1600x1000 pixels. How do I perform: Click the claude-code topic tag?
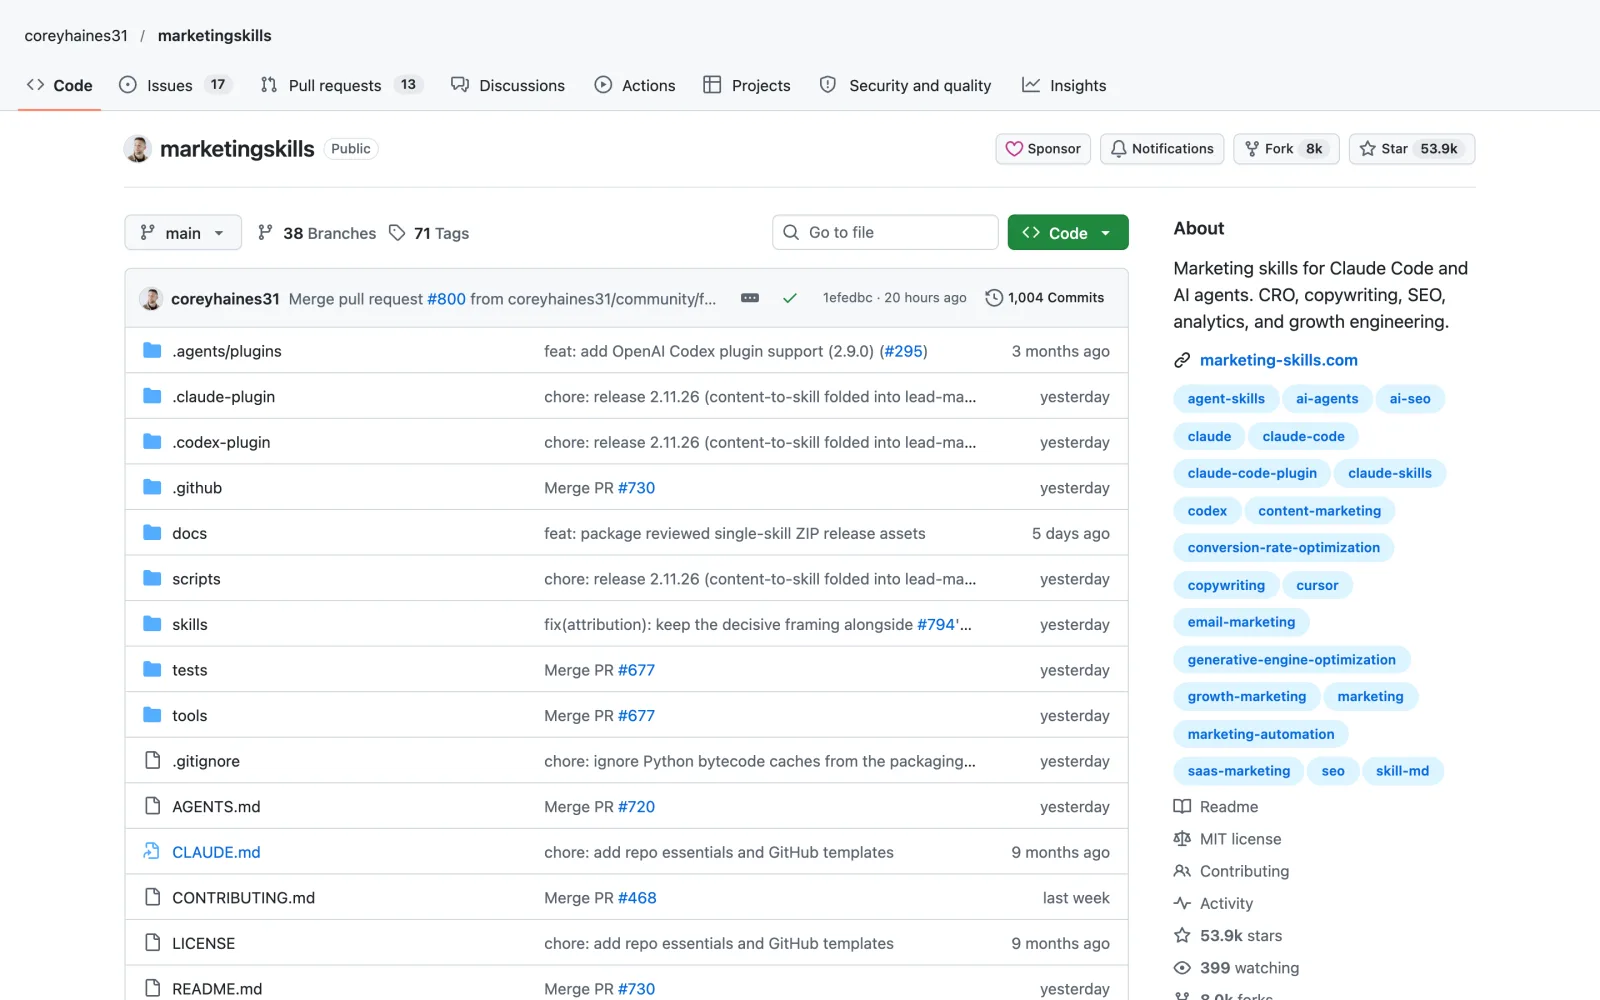coord(1303,436)
